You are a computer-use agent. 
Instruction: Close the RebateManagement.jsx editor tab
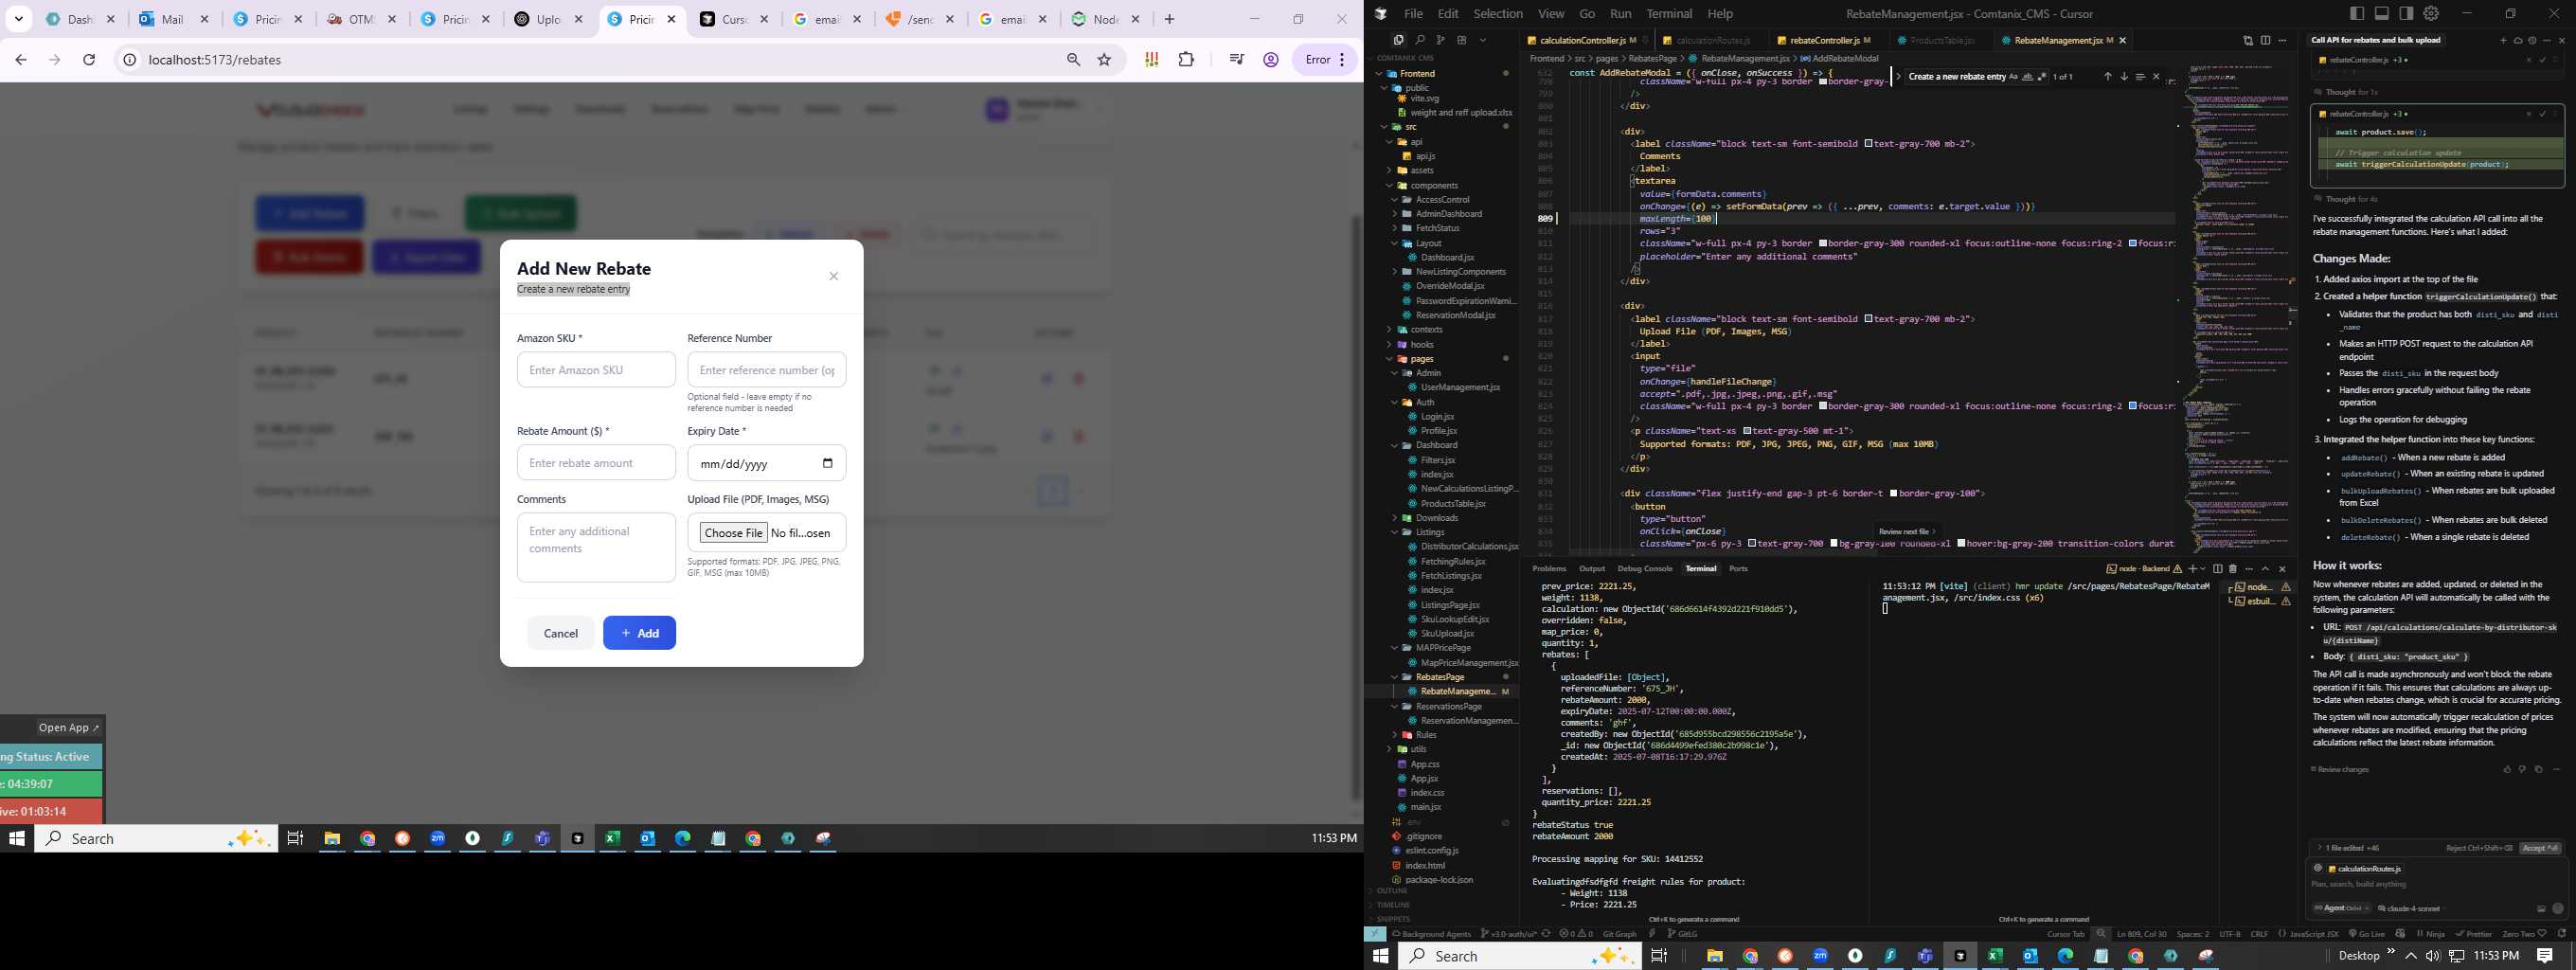click(2122, 40)
